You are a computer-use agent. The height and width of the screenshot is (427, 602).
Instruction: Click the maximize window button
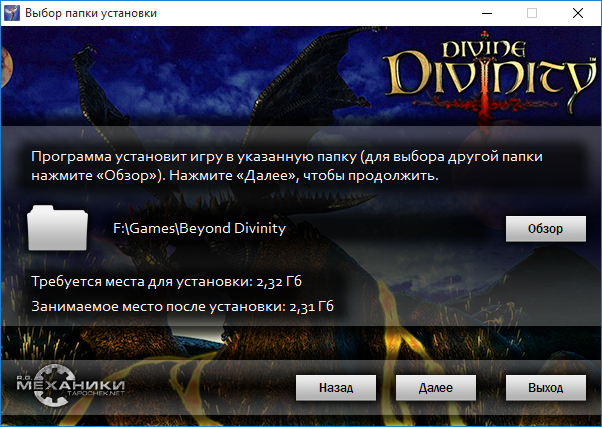click(532, 13)
